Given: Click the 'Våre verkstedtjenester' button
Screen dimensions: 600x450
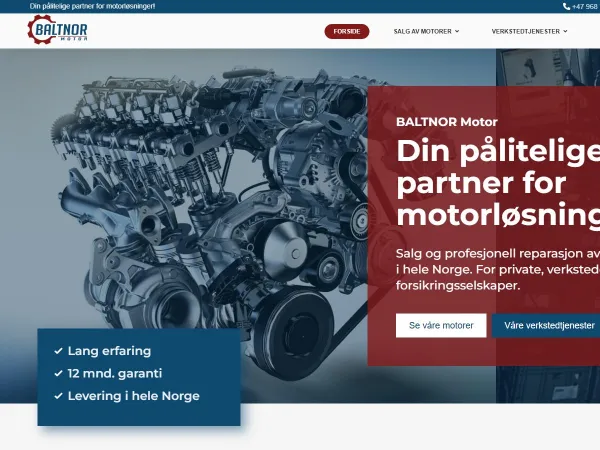Looking at the screenshot, I should pyautogui.click(x=546, y=326).
